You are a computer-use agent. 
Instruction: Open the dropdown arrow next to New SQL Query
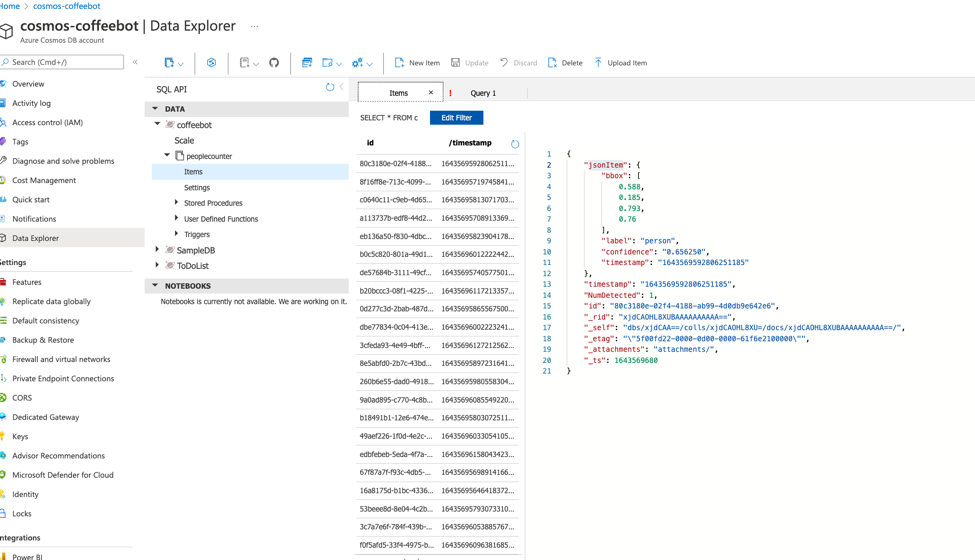click(x=339, y=64)
